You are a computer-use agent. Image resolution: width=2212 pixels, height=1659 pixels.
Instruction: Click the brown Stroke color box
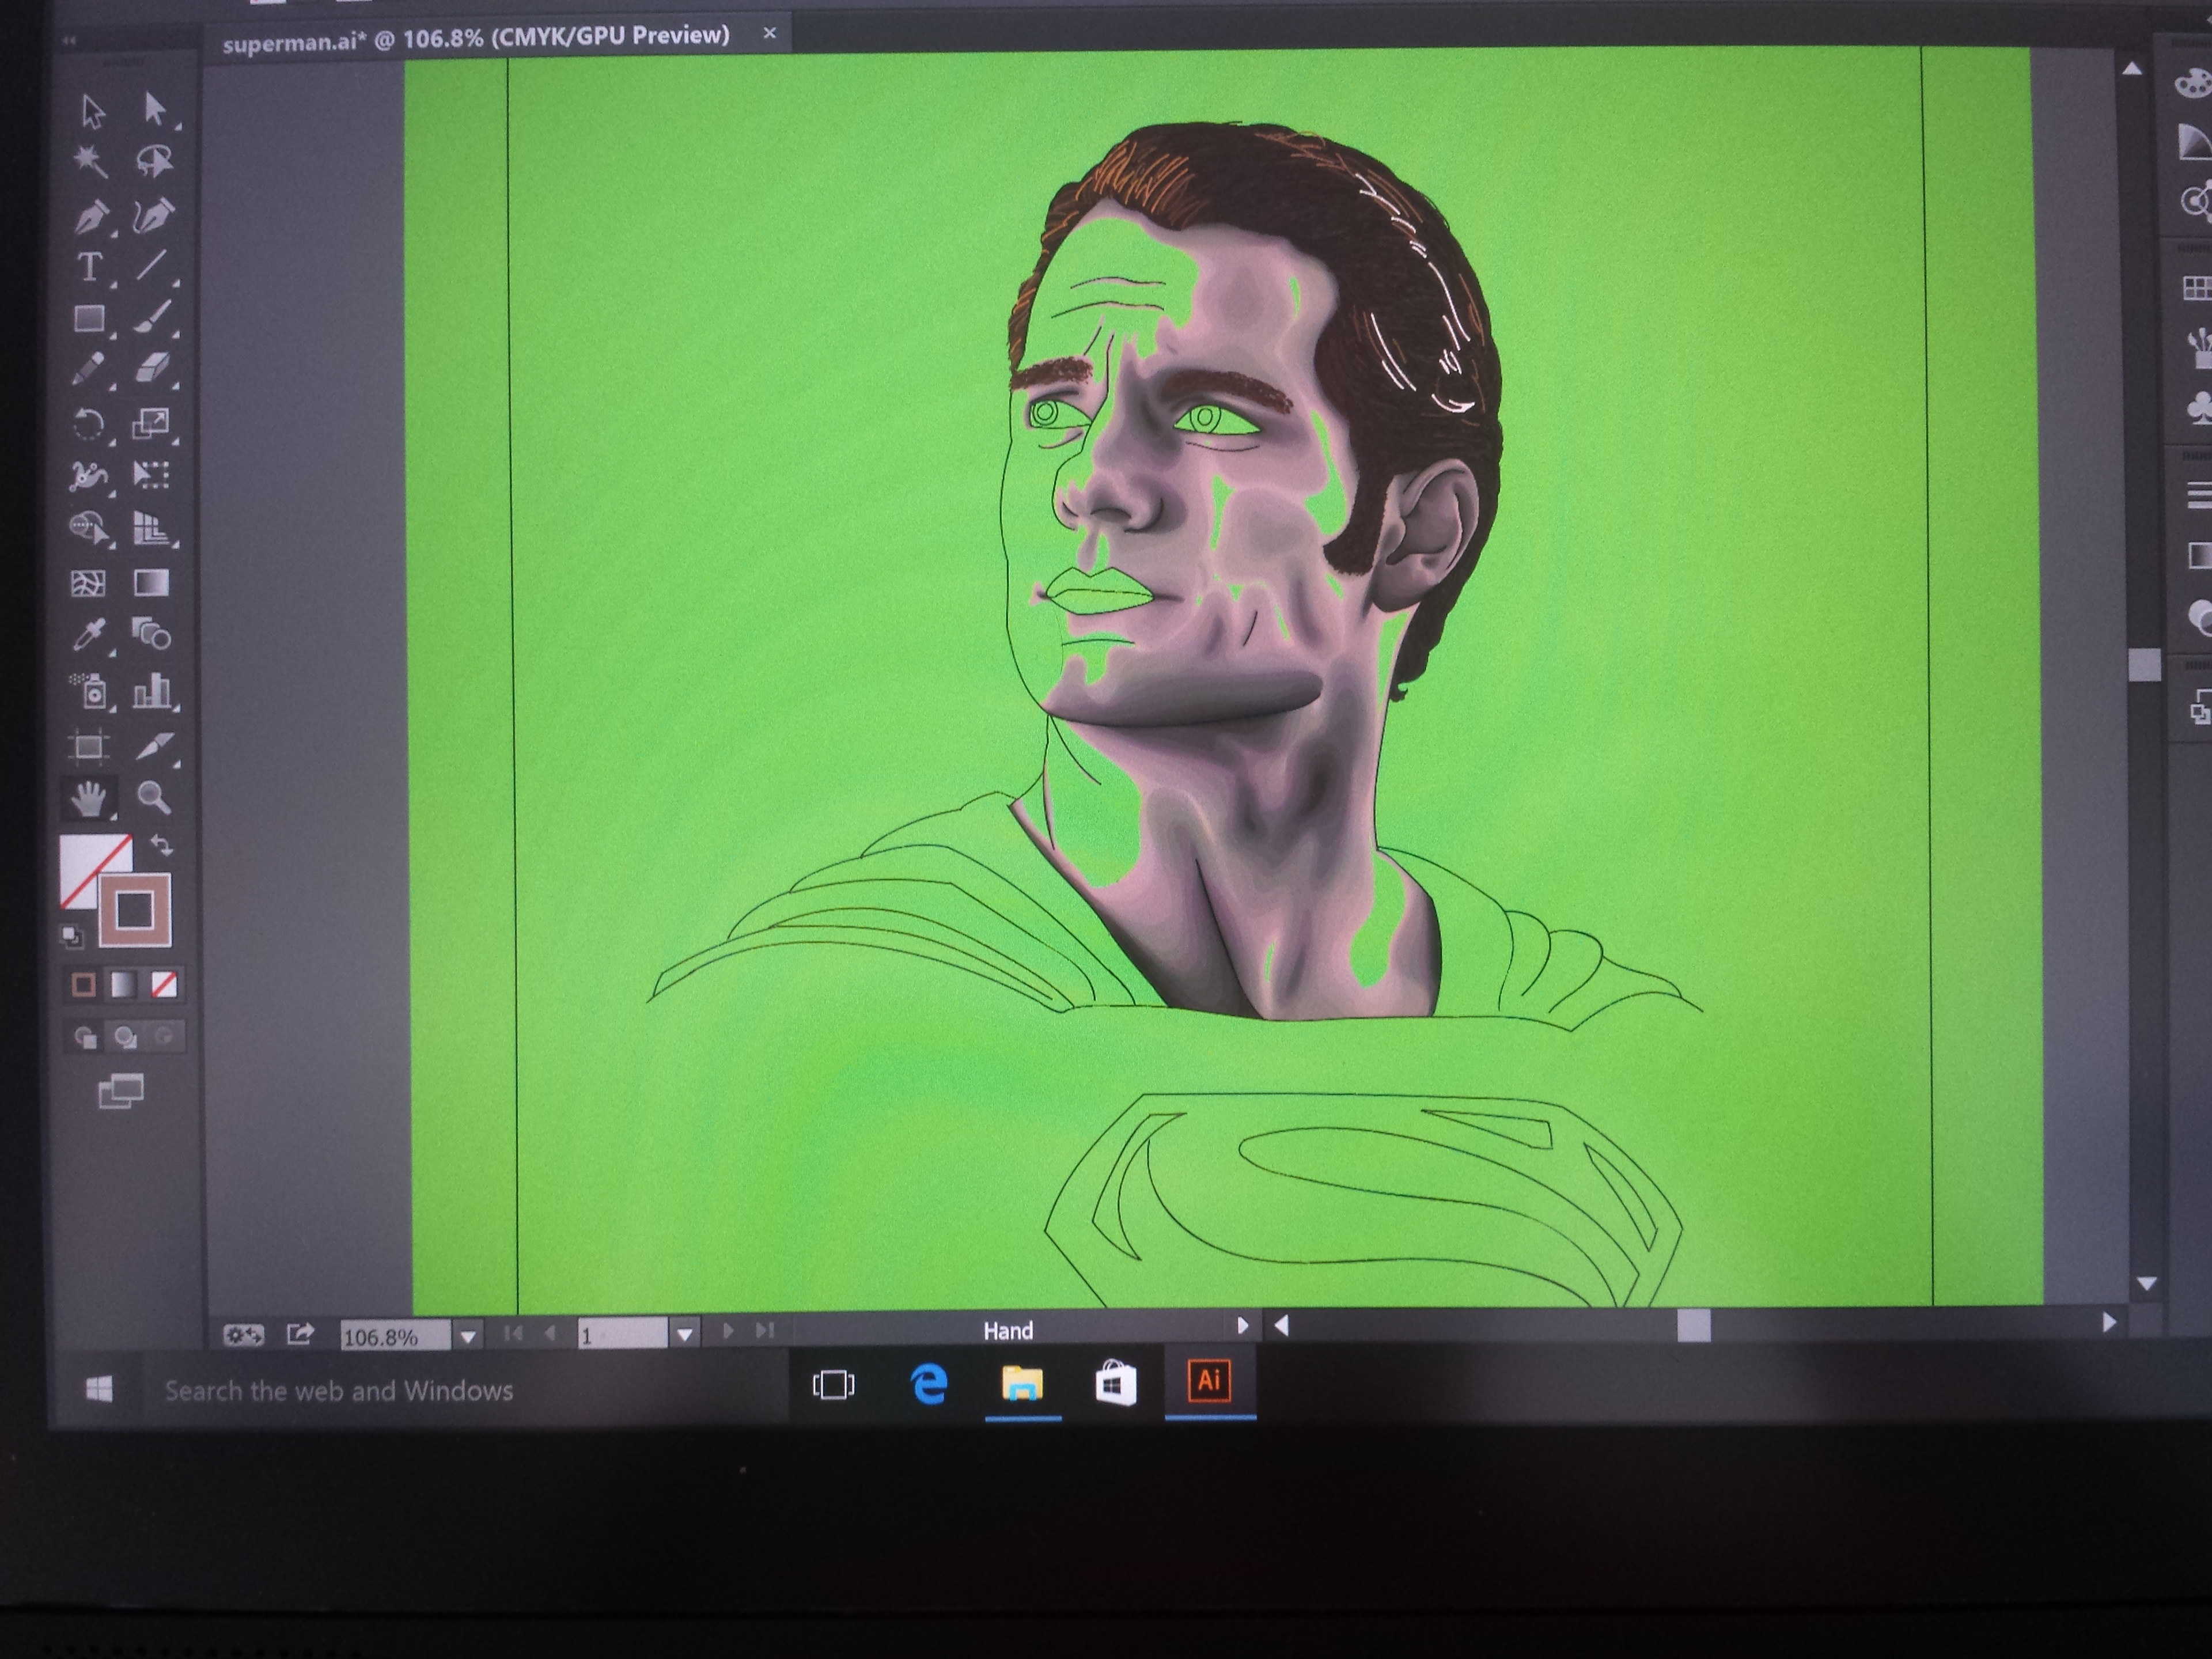coord(135,911)
